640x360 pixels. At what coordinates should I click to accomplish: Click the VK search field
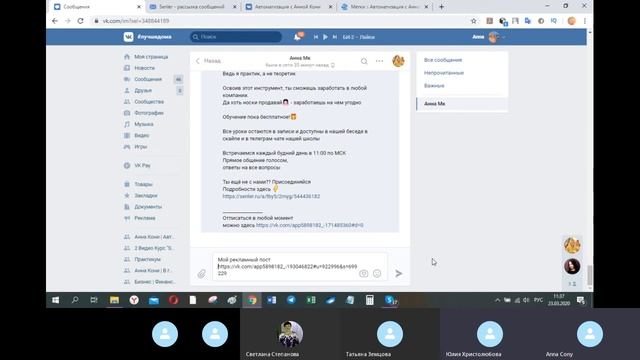click(x=236, y=37)
